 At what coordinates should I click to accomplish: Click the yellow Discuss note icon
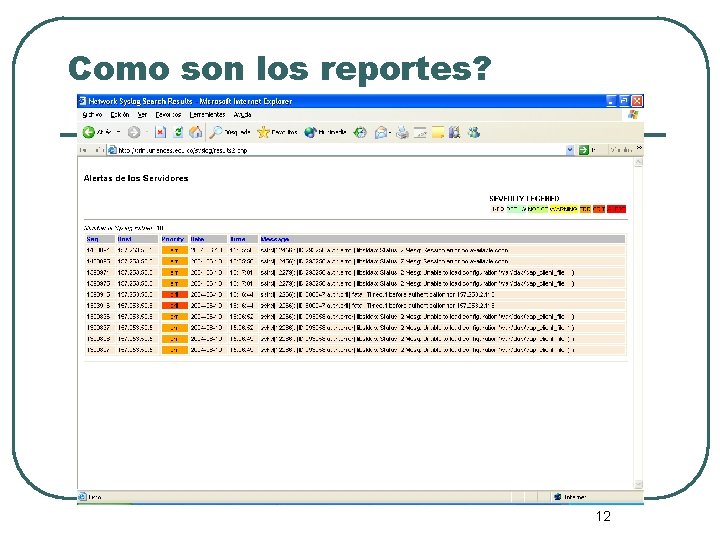[x=438, y=132]
